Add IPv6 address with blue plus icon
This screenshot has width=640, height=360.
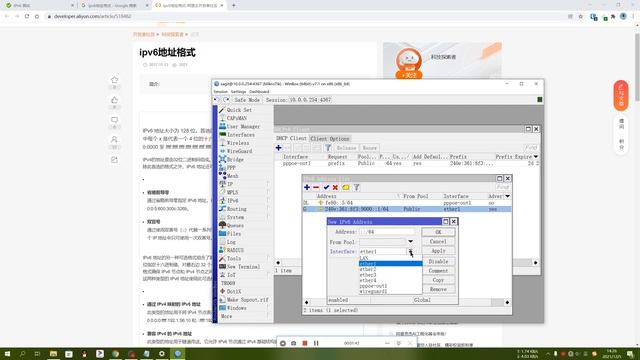point(307,187)
